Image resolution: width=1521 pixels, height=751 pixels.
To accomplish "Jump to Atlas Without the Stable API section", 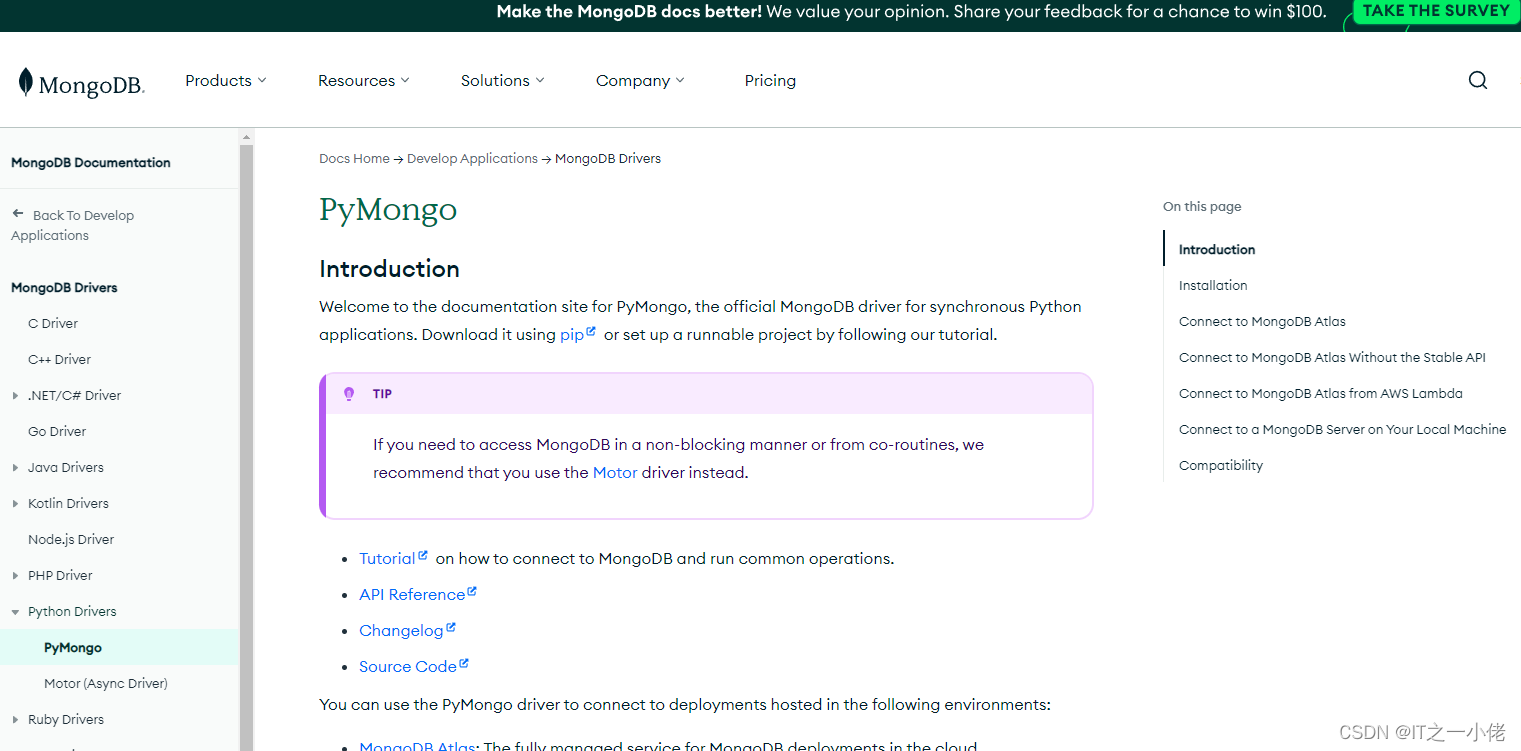I will pos(1332,357).
